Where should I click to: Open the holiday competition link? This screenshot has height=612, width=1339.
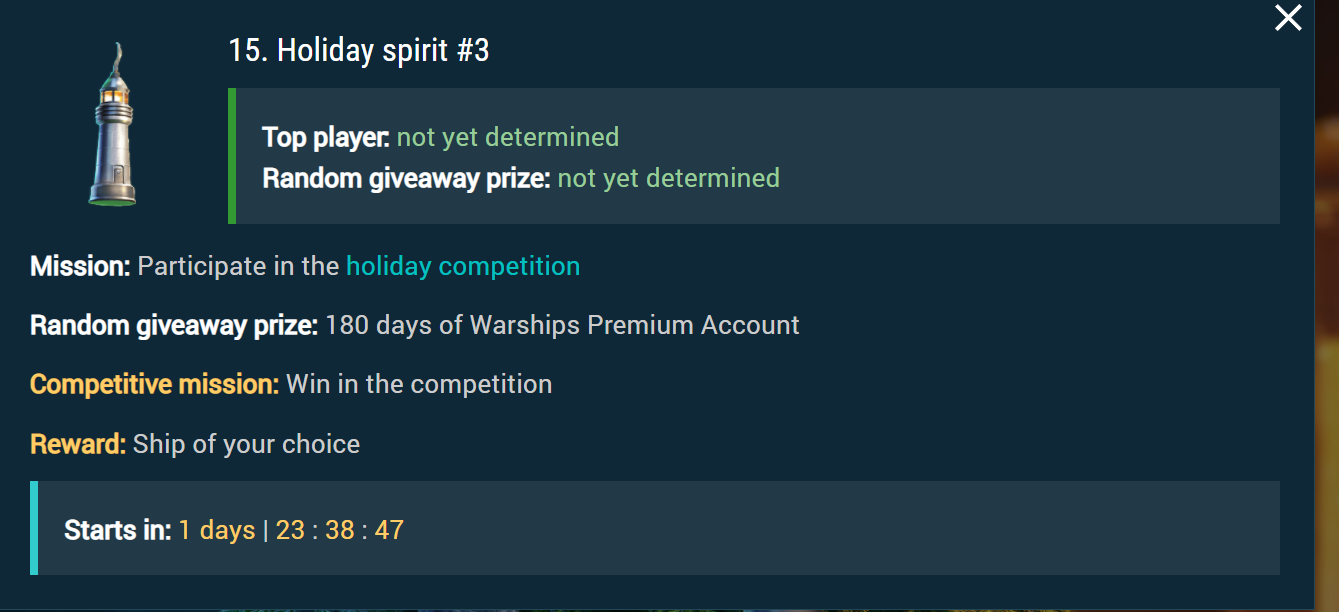(462, 266)
